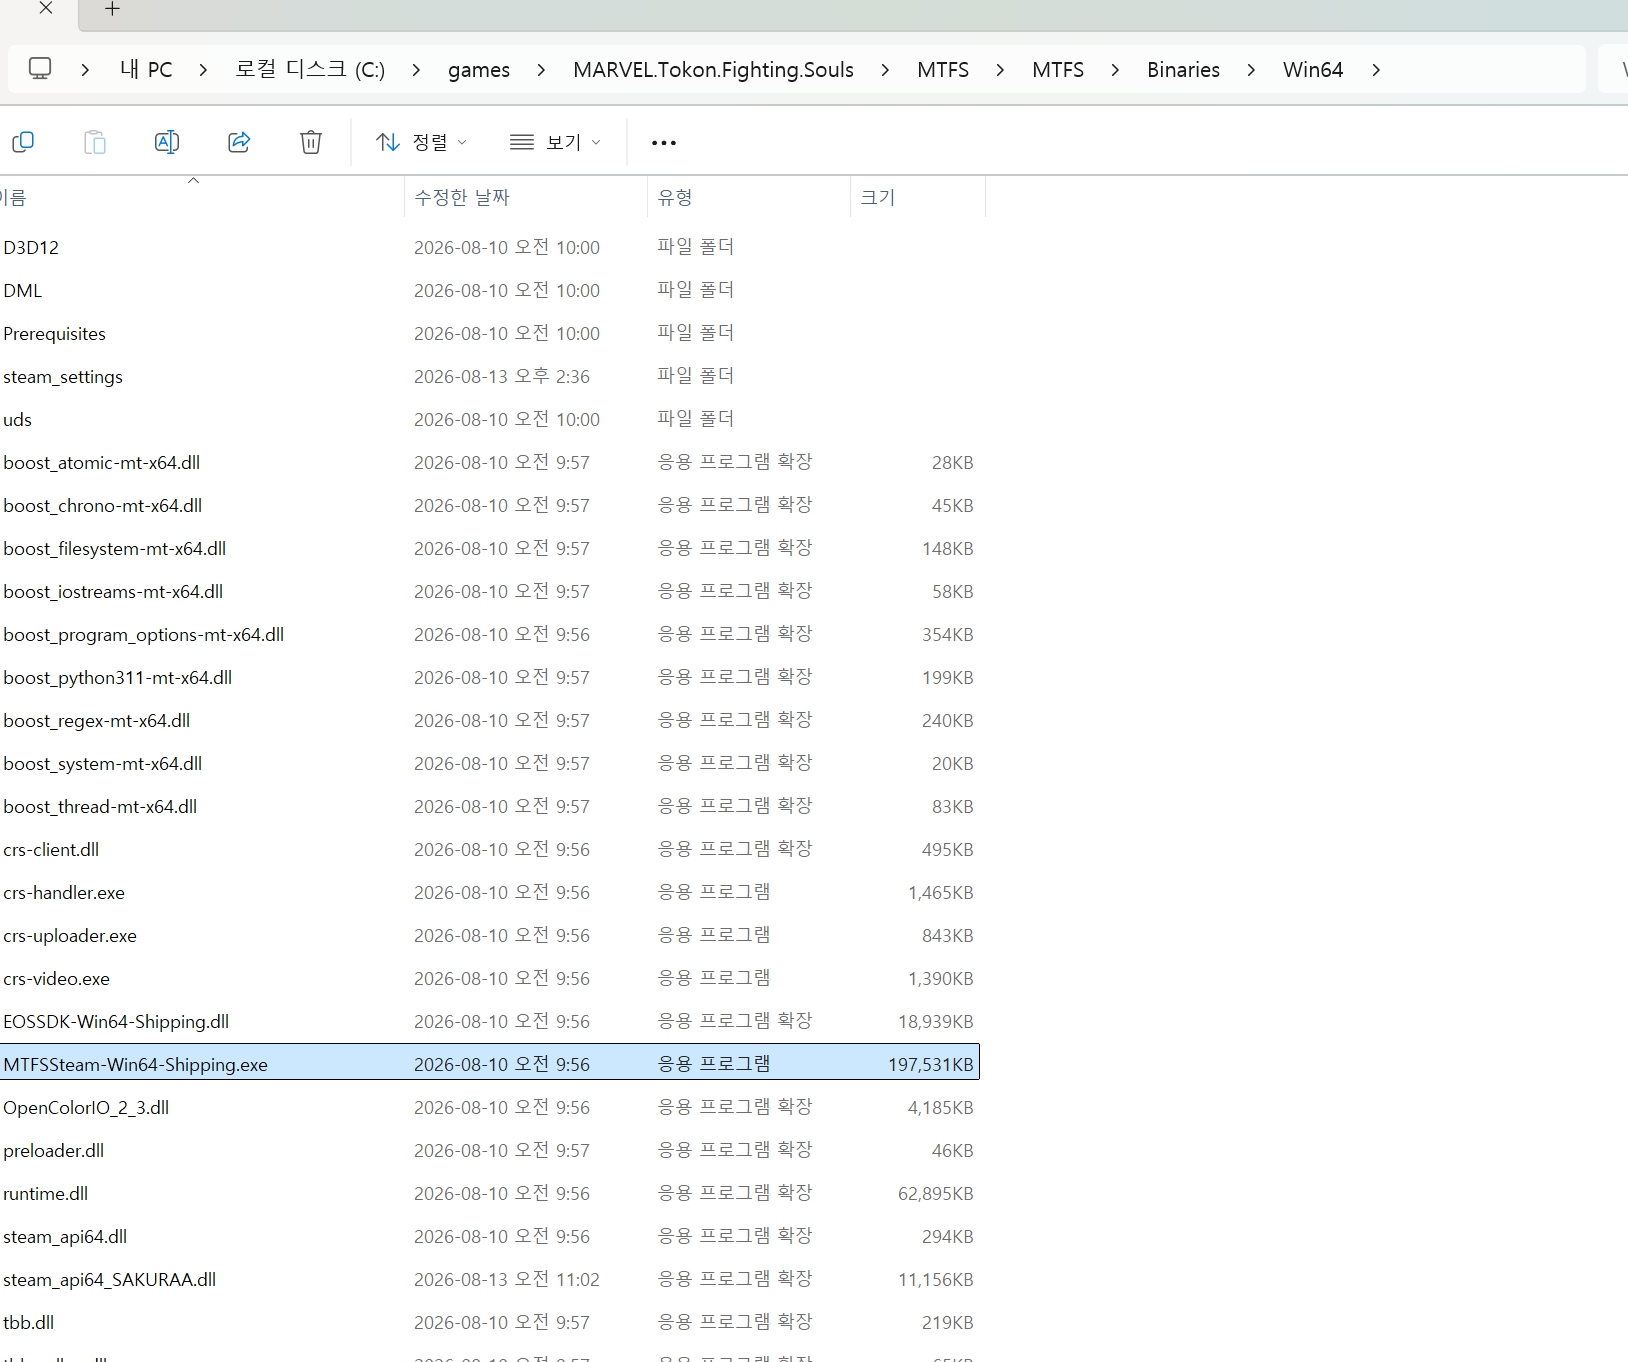Expand chevron after 내 PC breadcrumb
1628x1362 pixels.
click(203, 70)
